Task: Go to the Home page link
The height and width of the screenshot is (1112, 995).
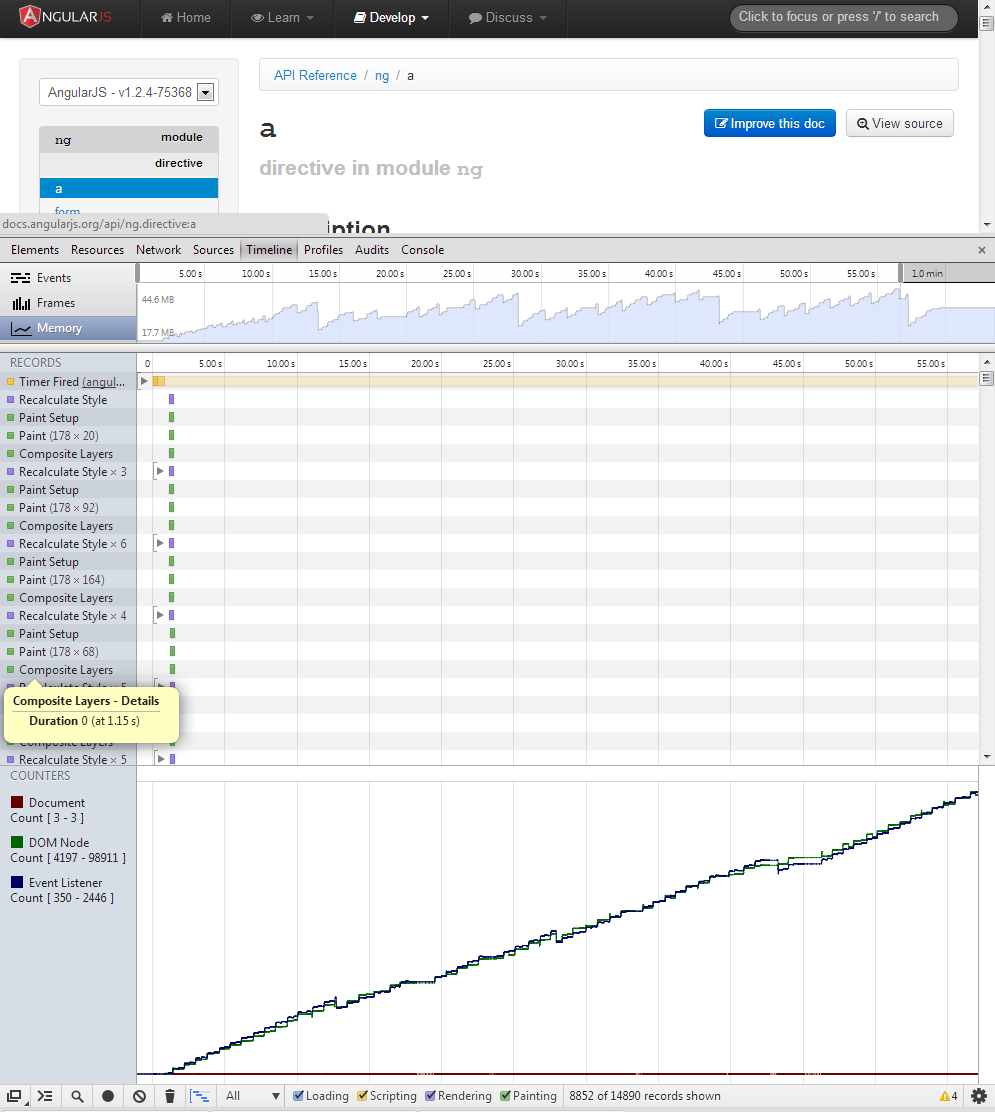Action: click(x=186, y=18)
